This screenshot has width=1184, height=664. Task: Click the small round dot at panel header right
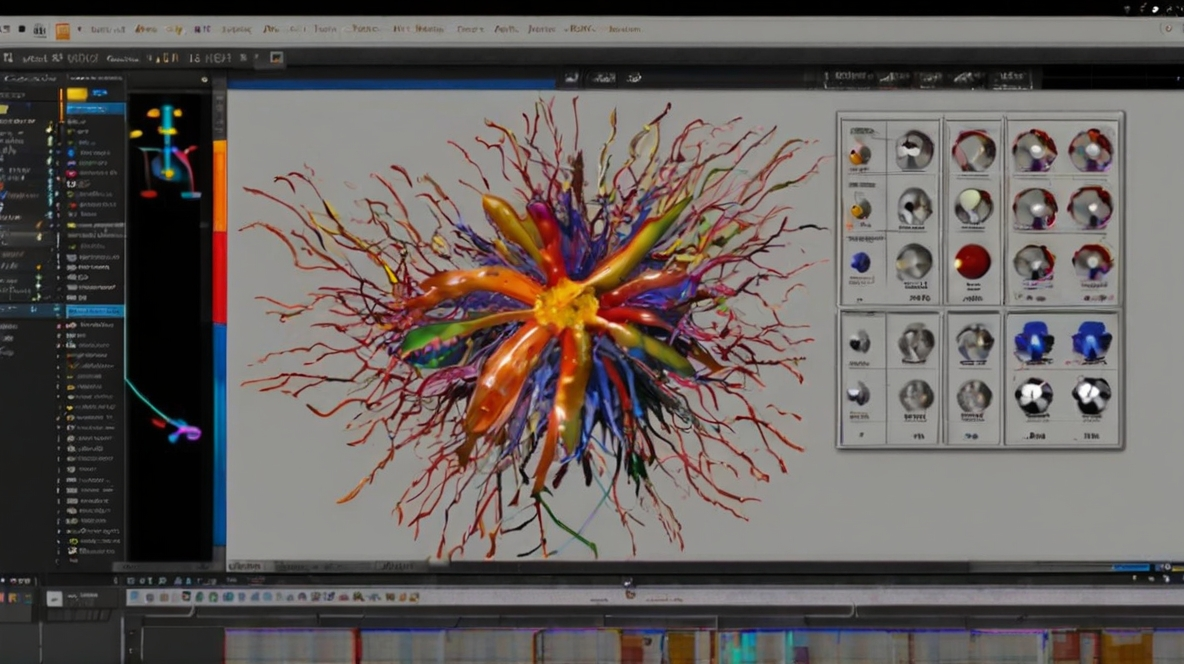click(x=204, y=79)
